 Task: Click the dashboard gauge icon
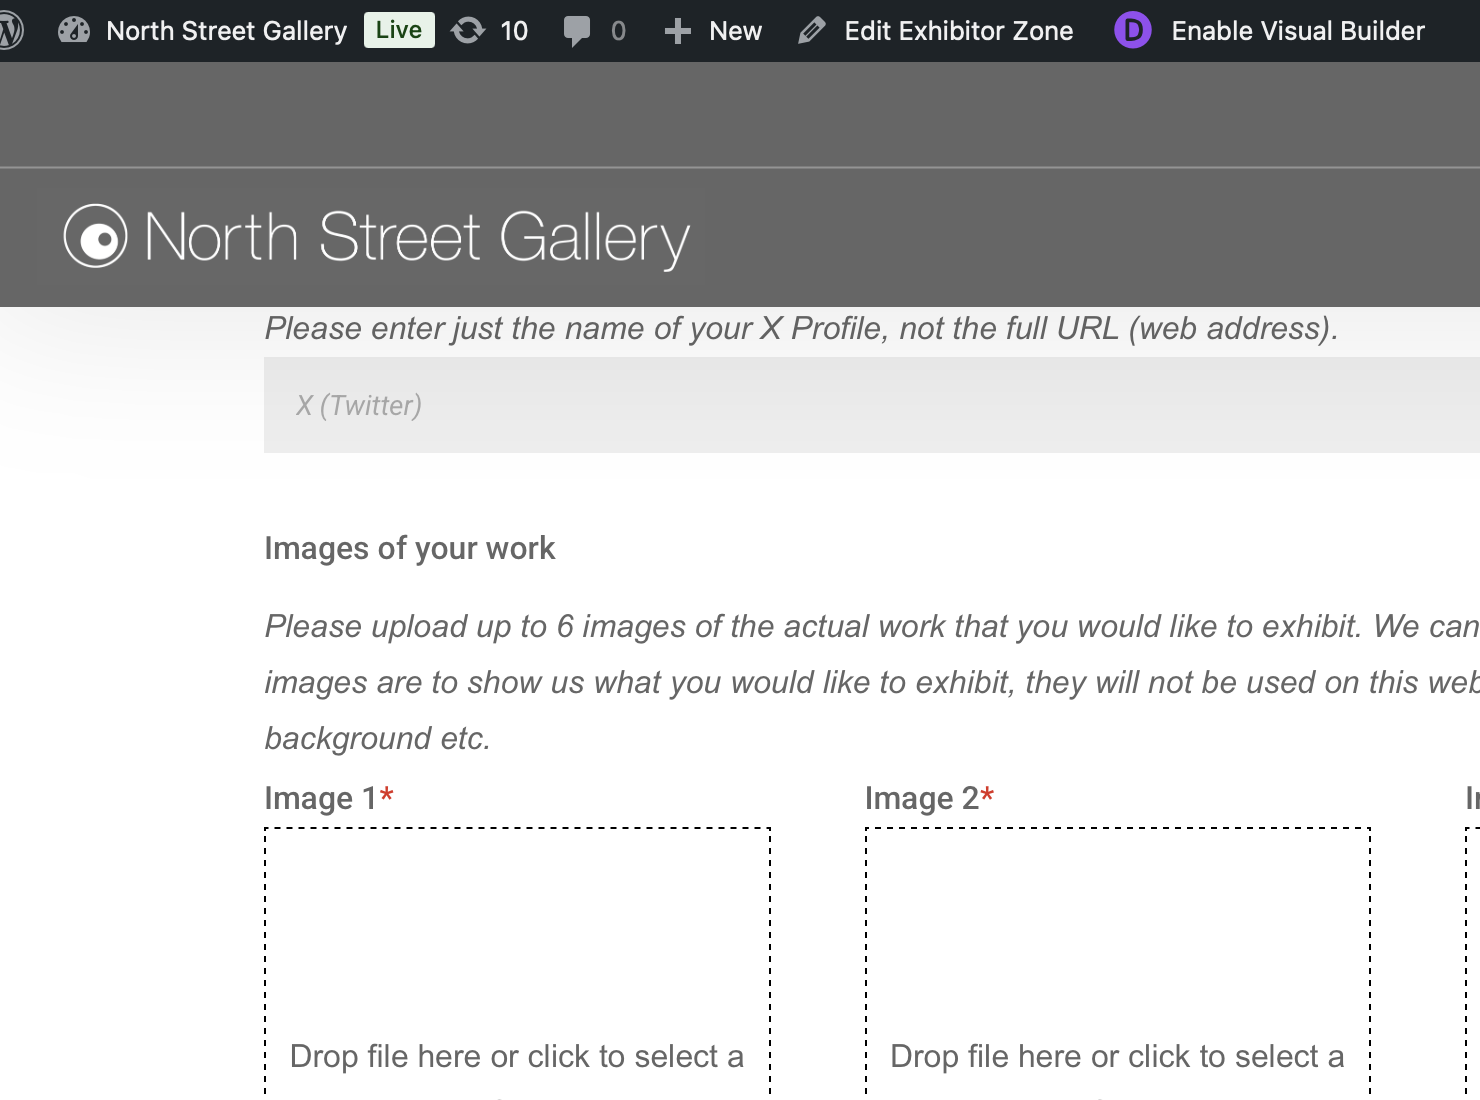pos(74,31)
